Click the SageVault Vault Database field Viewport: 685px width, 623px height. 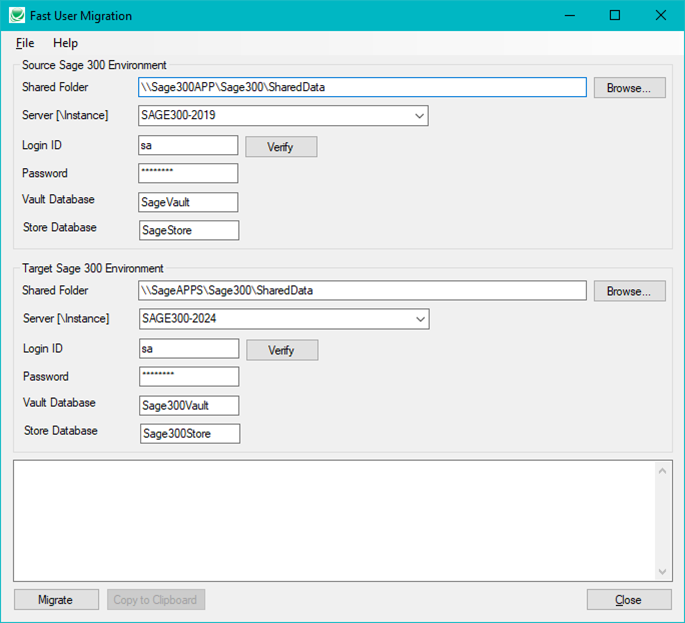pyautogui.click(x=188, y=202)
